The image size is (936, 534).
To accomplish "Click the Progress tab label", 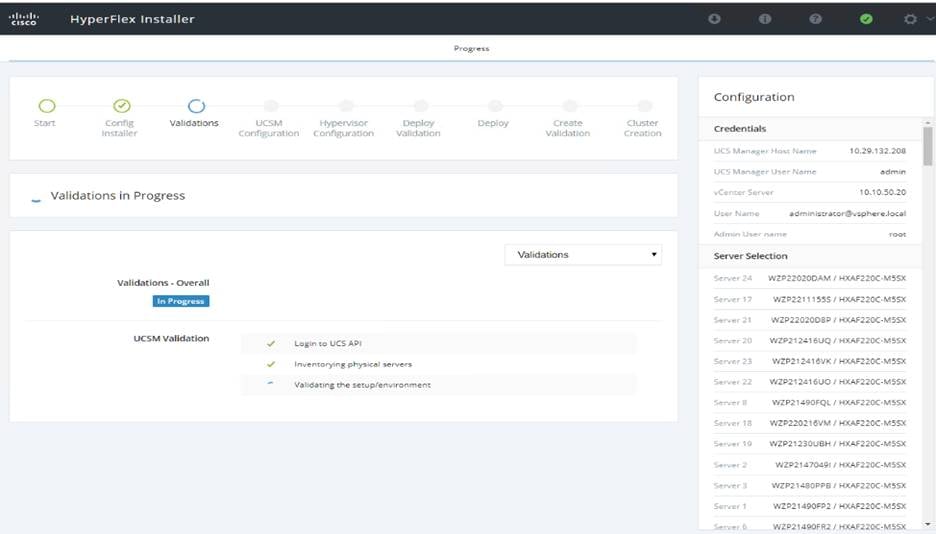I will [x=472, y=48].
